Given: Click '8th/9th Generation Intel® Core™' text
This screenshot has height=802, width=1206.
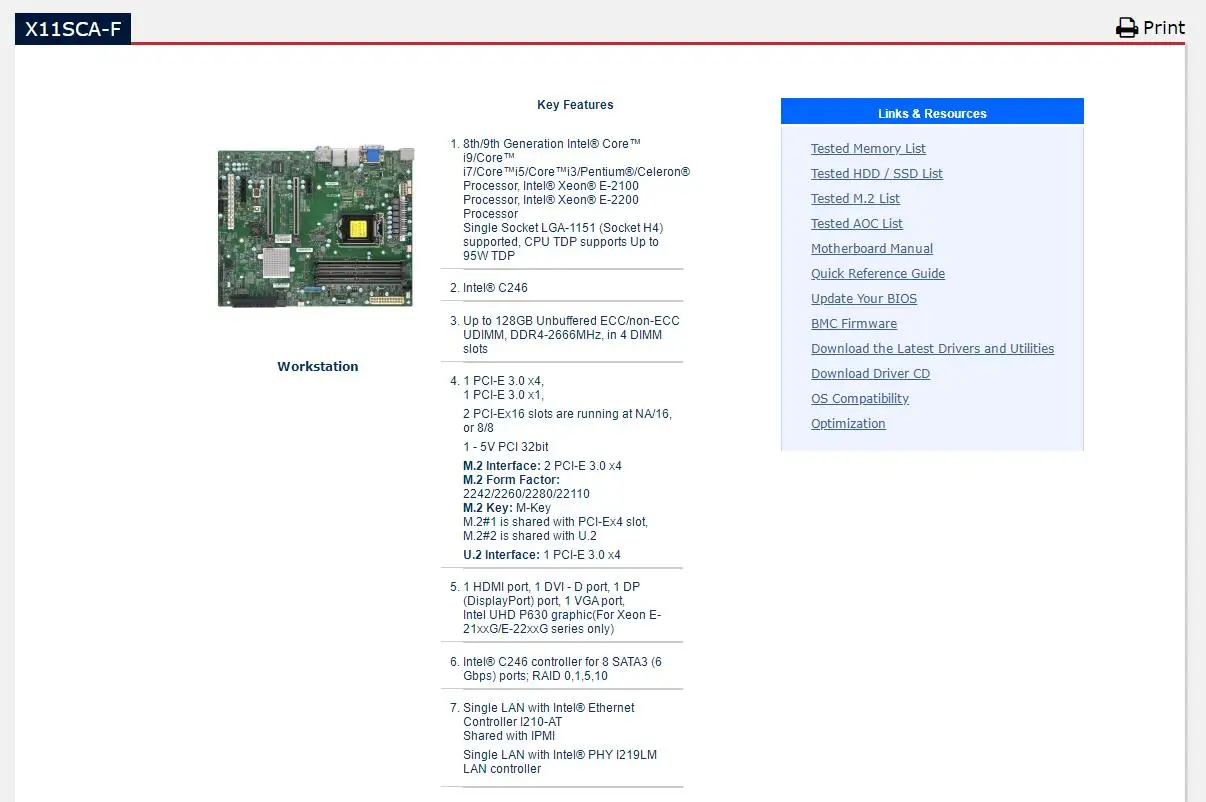Looking at the screenshot, I should click(552, 144).
